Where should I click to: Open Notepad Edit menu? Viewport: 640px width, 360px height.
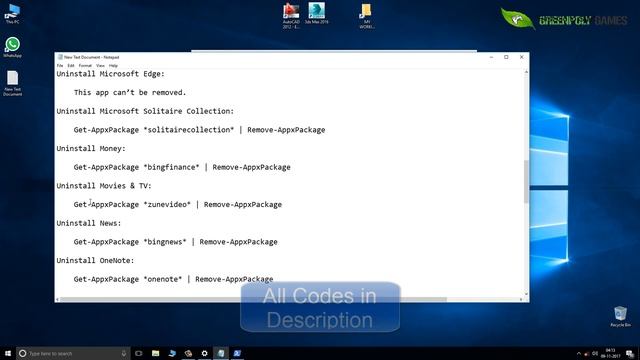pos(71,66)
